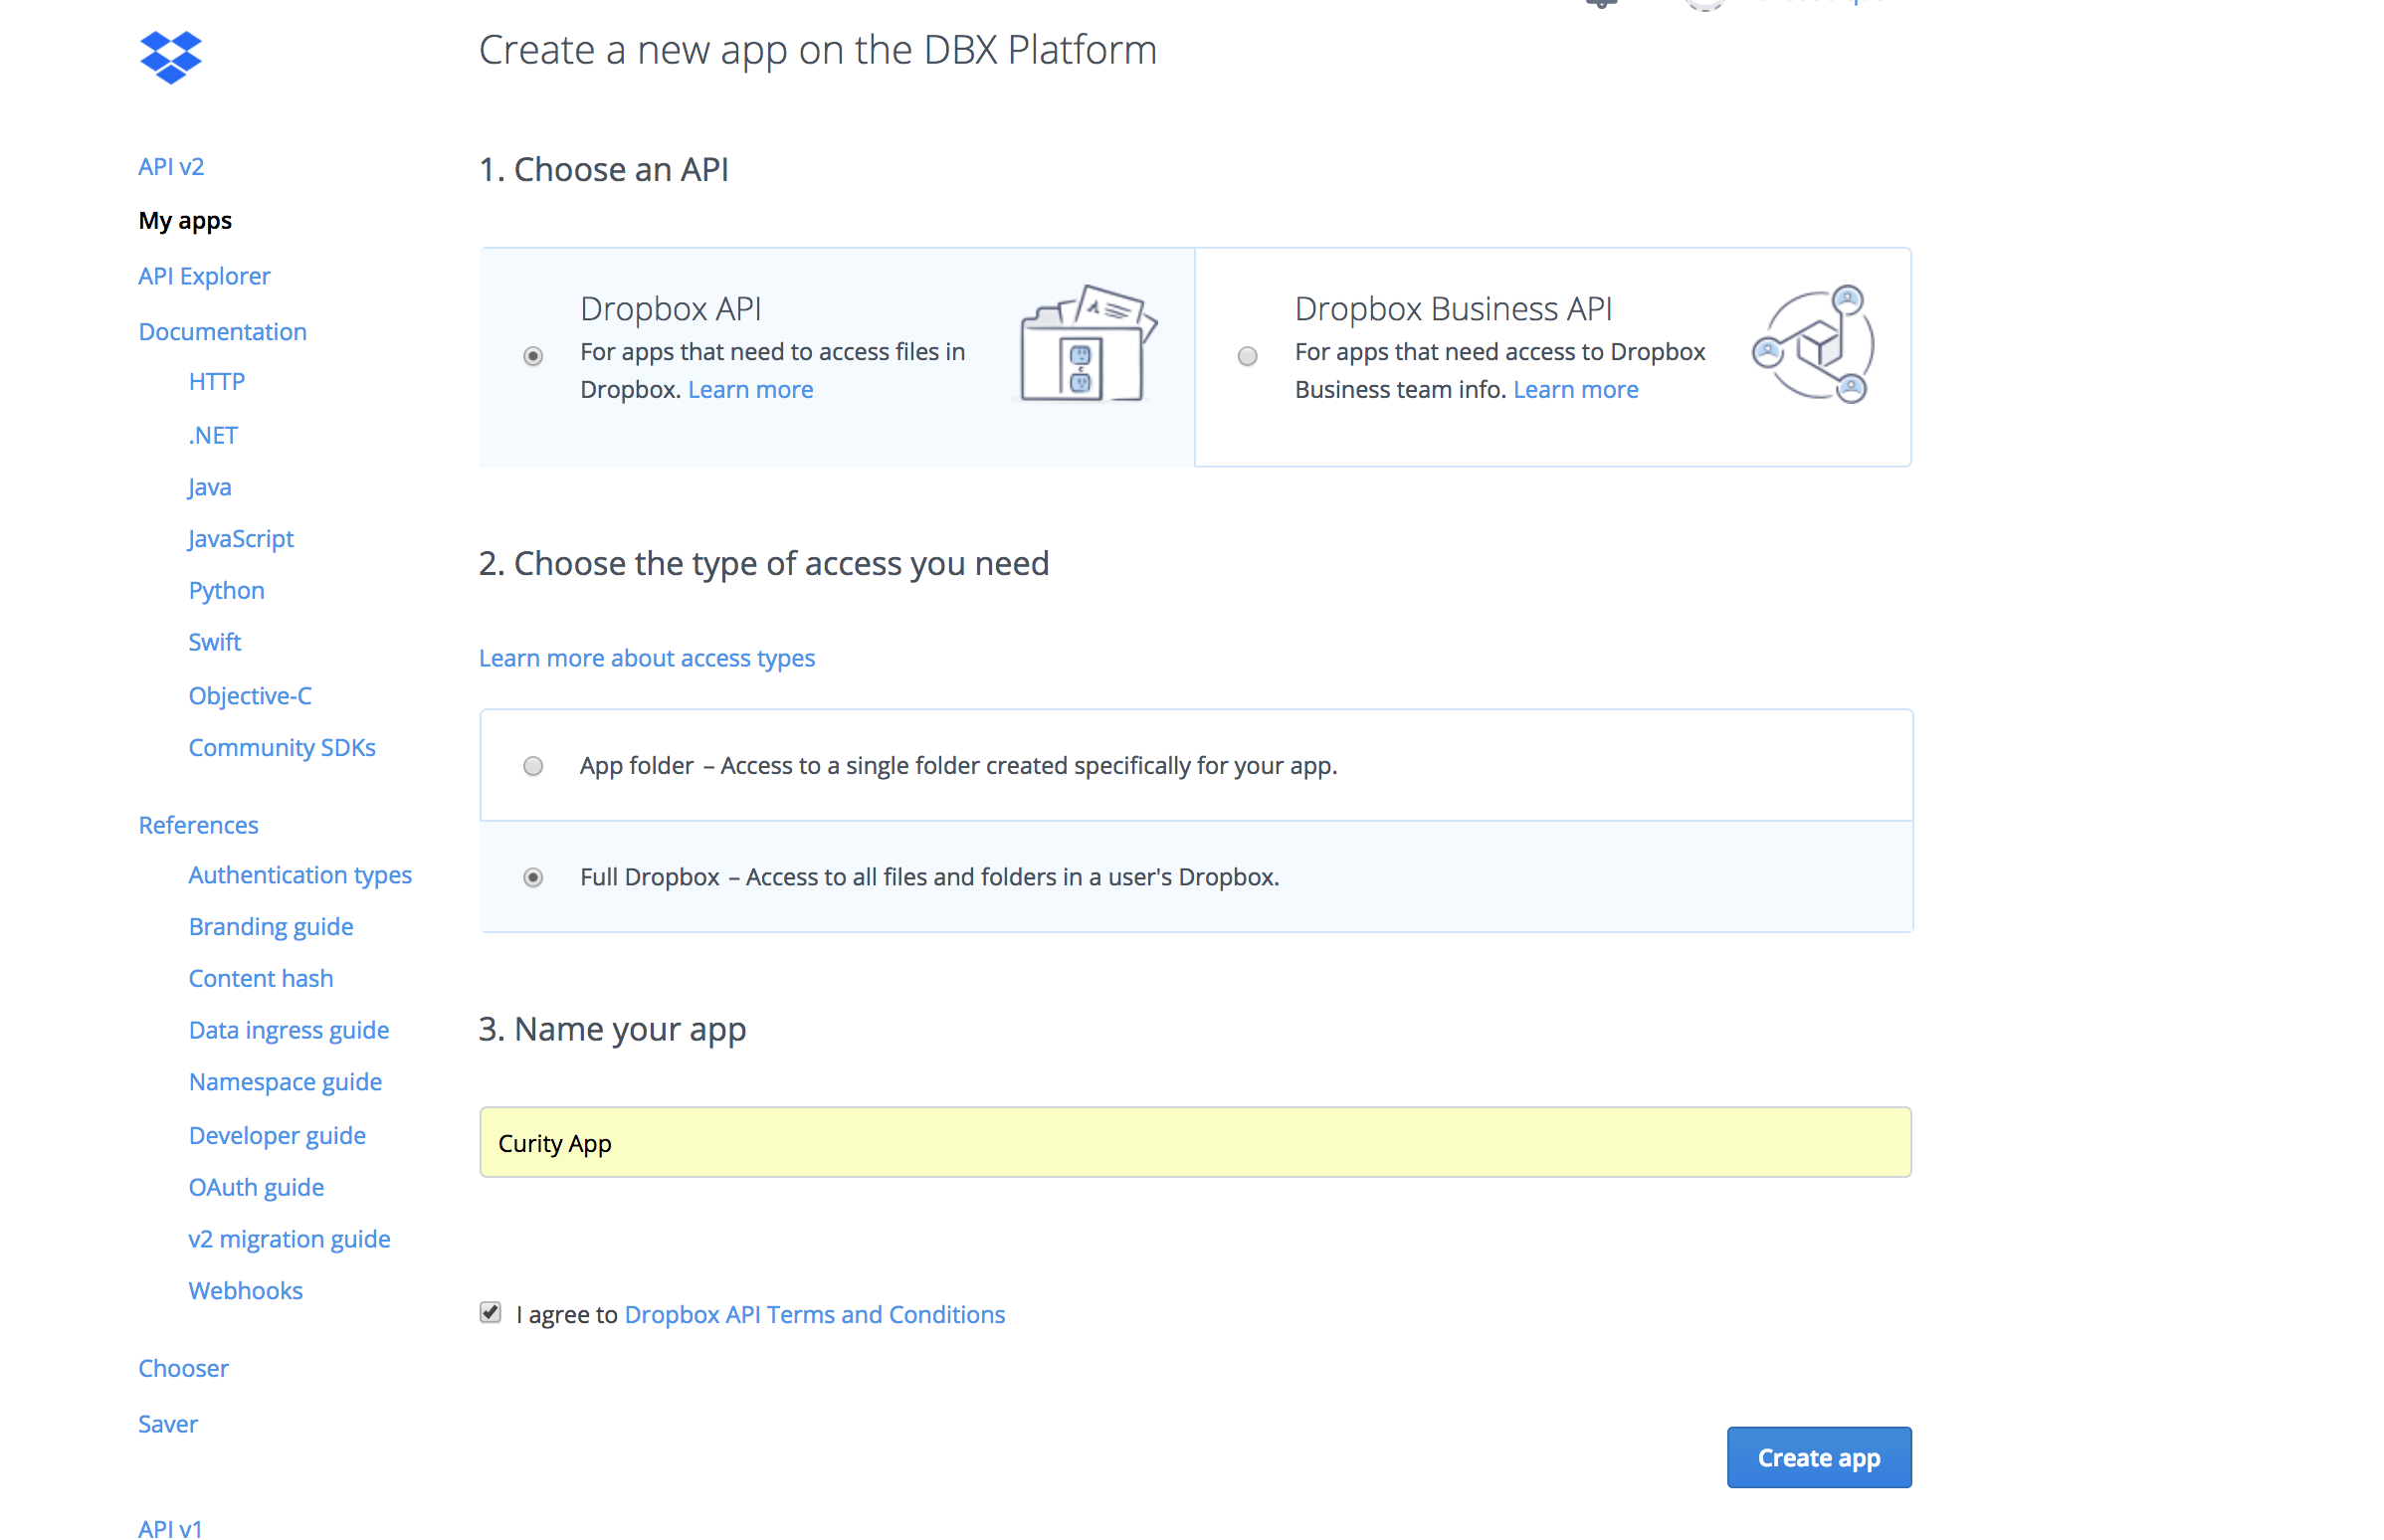2384x1540 pixels.
Task: Click the app name input field
Action: pyautogui.click(x=1194, y=1142)
